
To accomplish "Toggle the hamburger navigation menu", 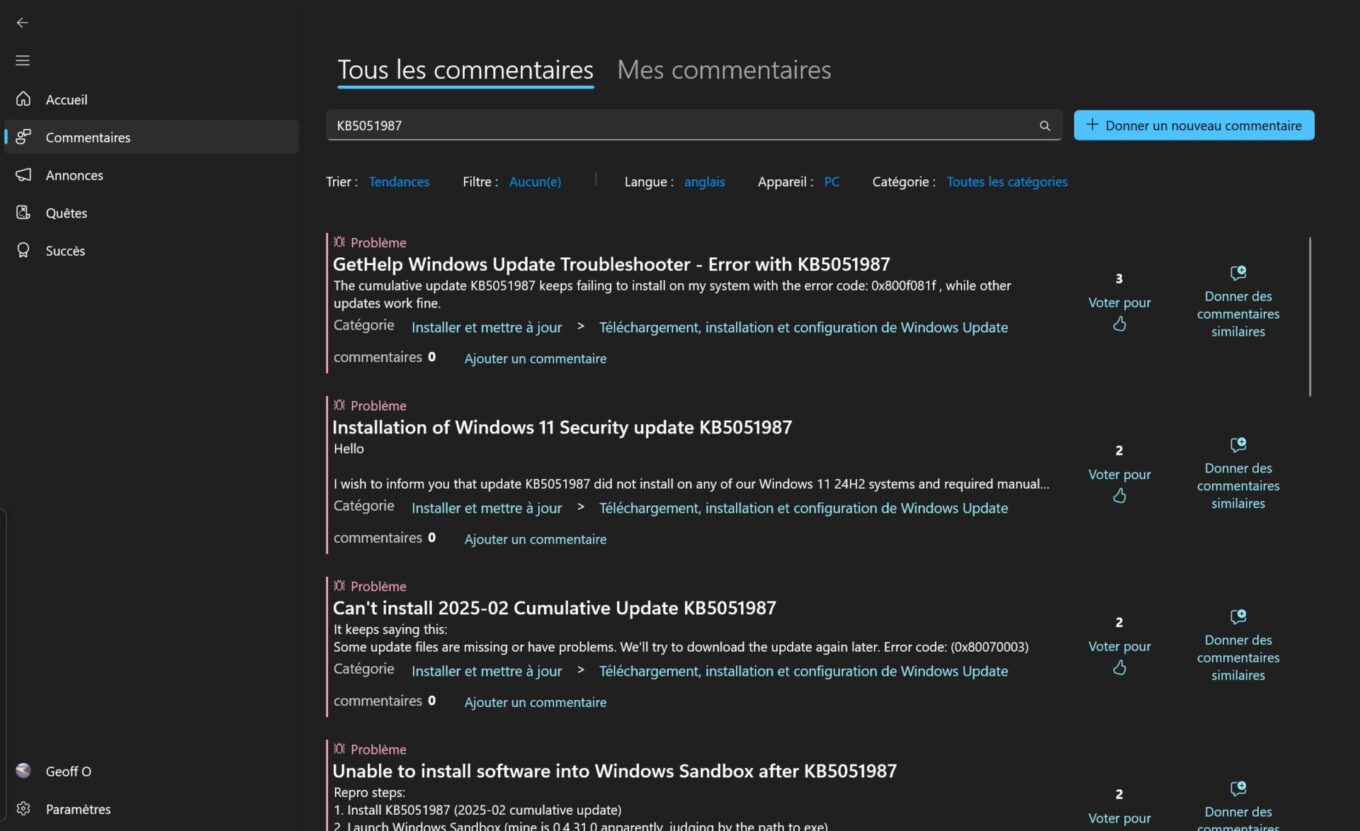I will coord(22,61).
